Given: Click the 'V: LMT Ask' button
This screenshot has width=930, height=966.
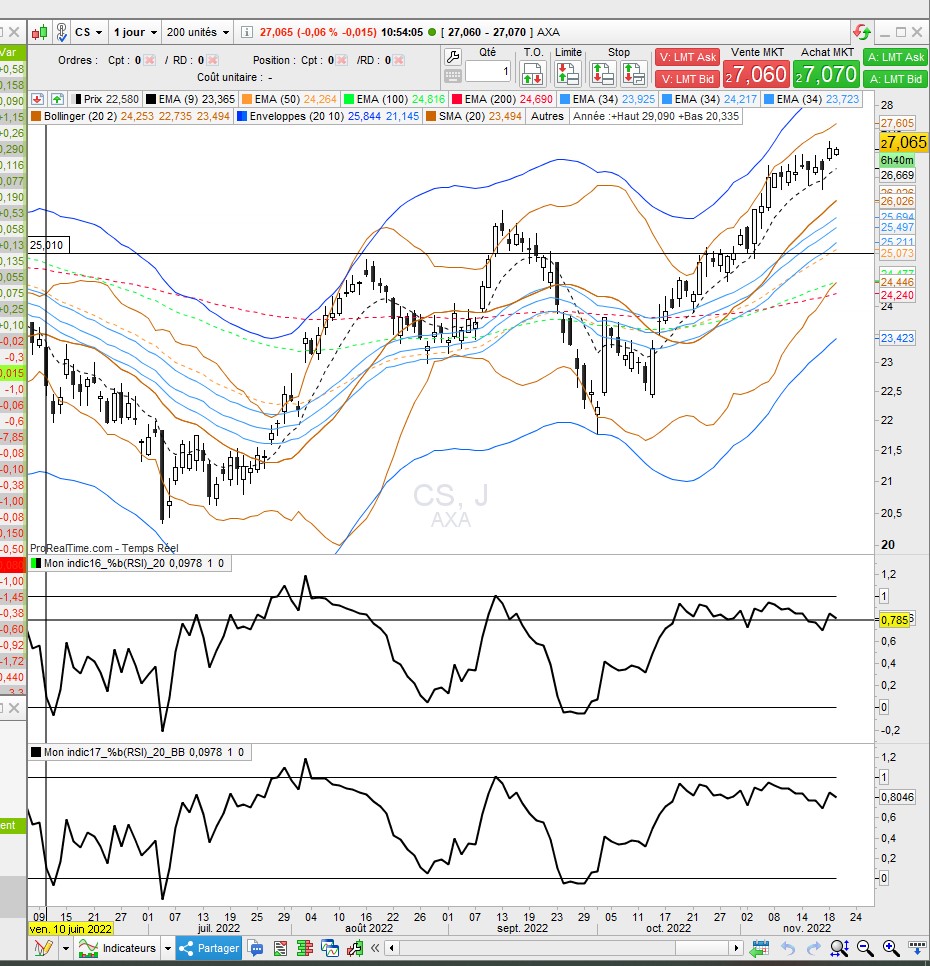Looking at the screenshot, I should (x=687, y=57).
